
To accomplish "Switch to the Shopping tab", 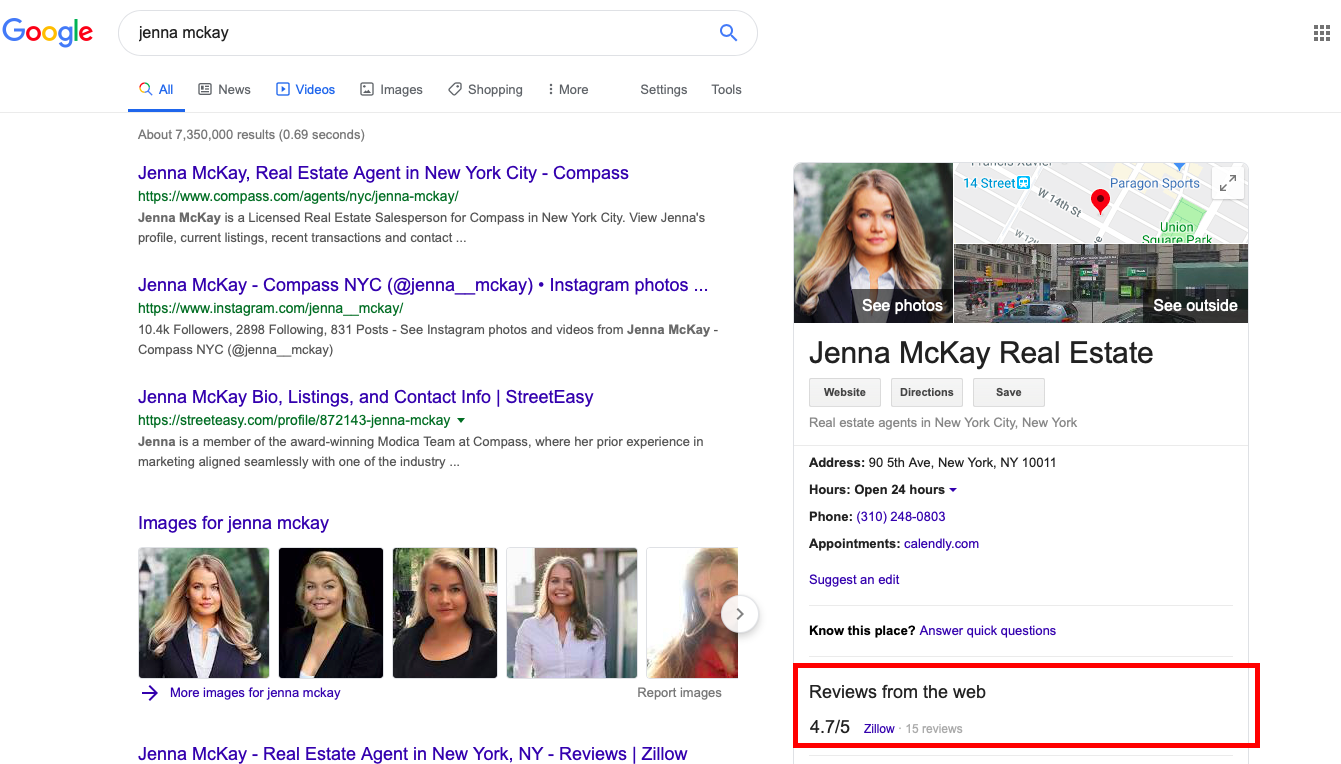I will [485, 89].
